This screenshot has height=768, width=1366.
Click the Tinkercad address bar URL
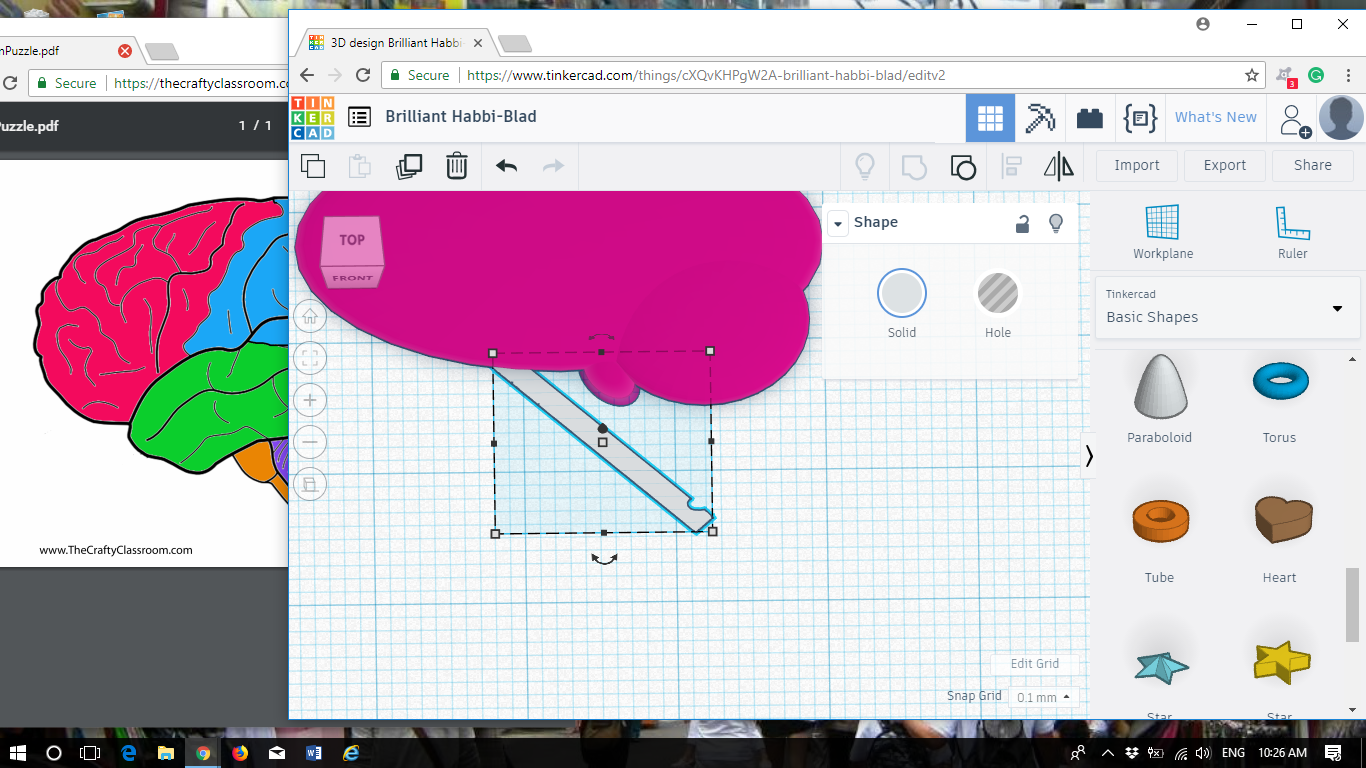pos(706,75)
